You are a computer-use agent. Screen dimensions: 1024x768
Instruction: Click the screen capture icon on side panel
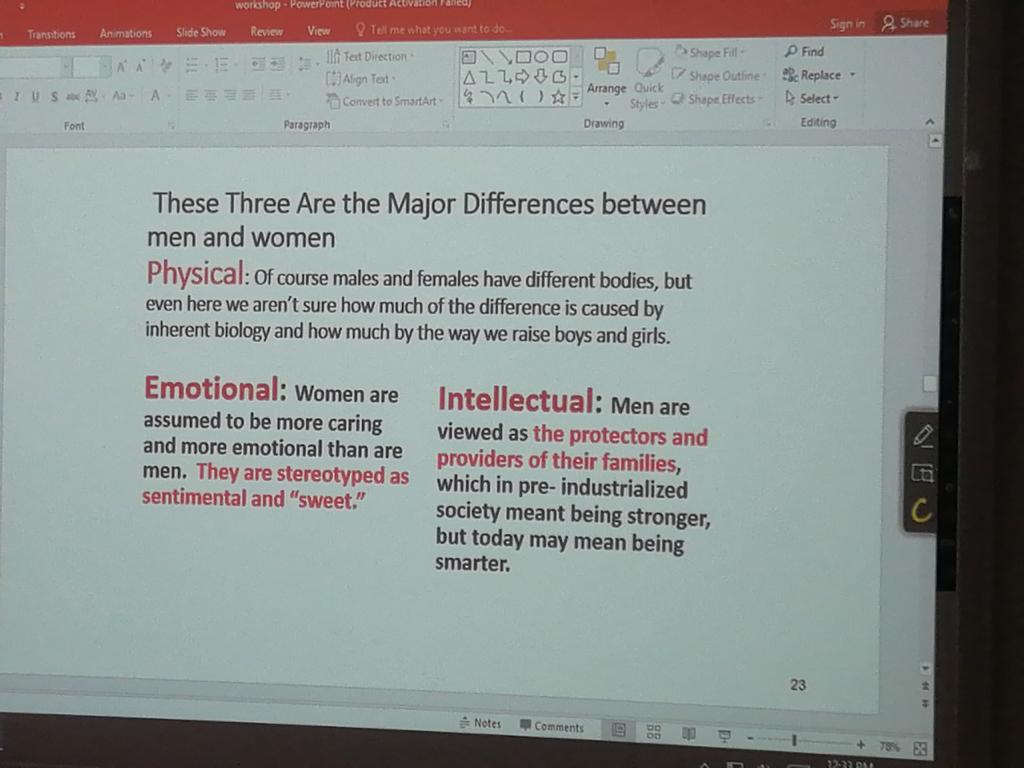pyautogui.click(x=922, y=473)
